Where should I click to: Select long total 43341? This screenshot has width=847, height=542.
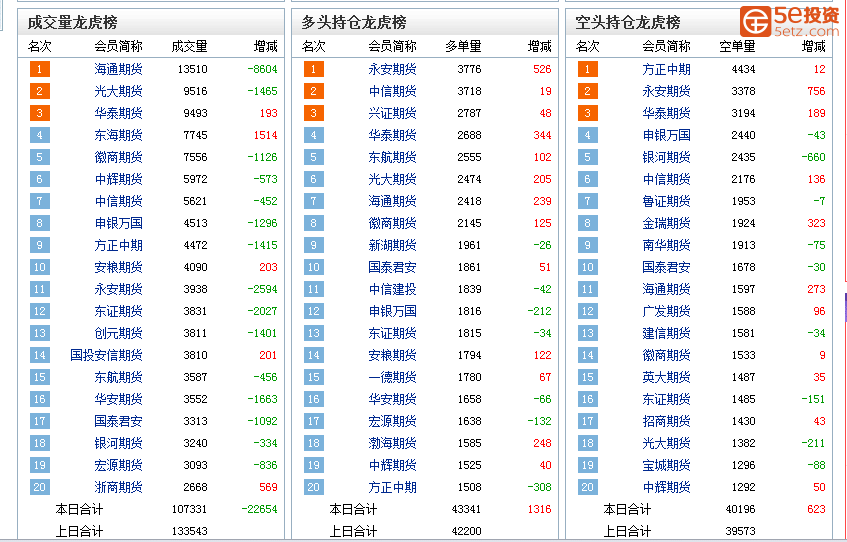[x=466, y=509]
